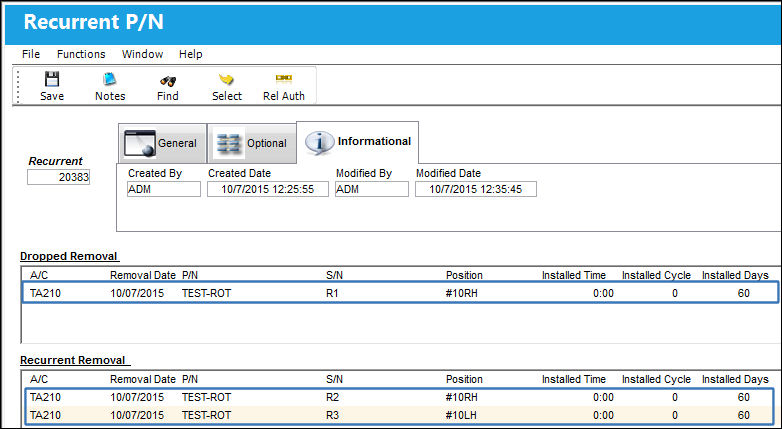Image resolution: width=782 pixels, height=429 pixels.
Task: Click A/C column header in Dropped Removal
Action: [x=39, y=275]
